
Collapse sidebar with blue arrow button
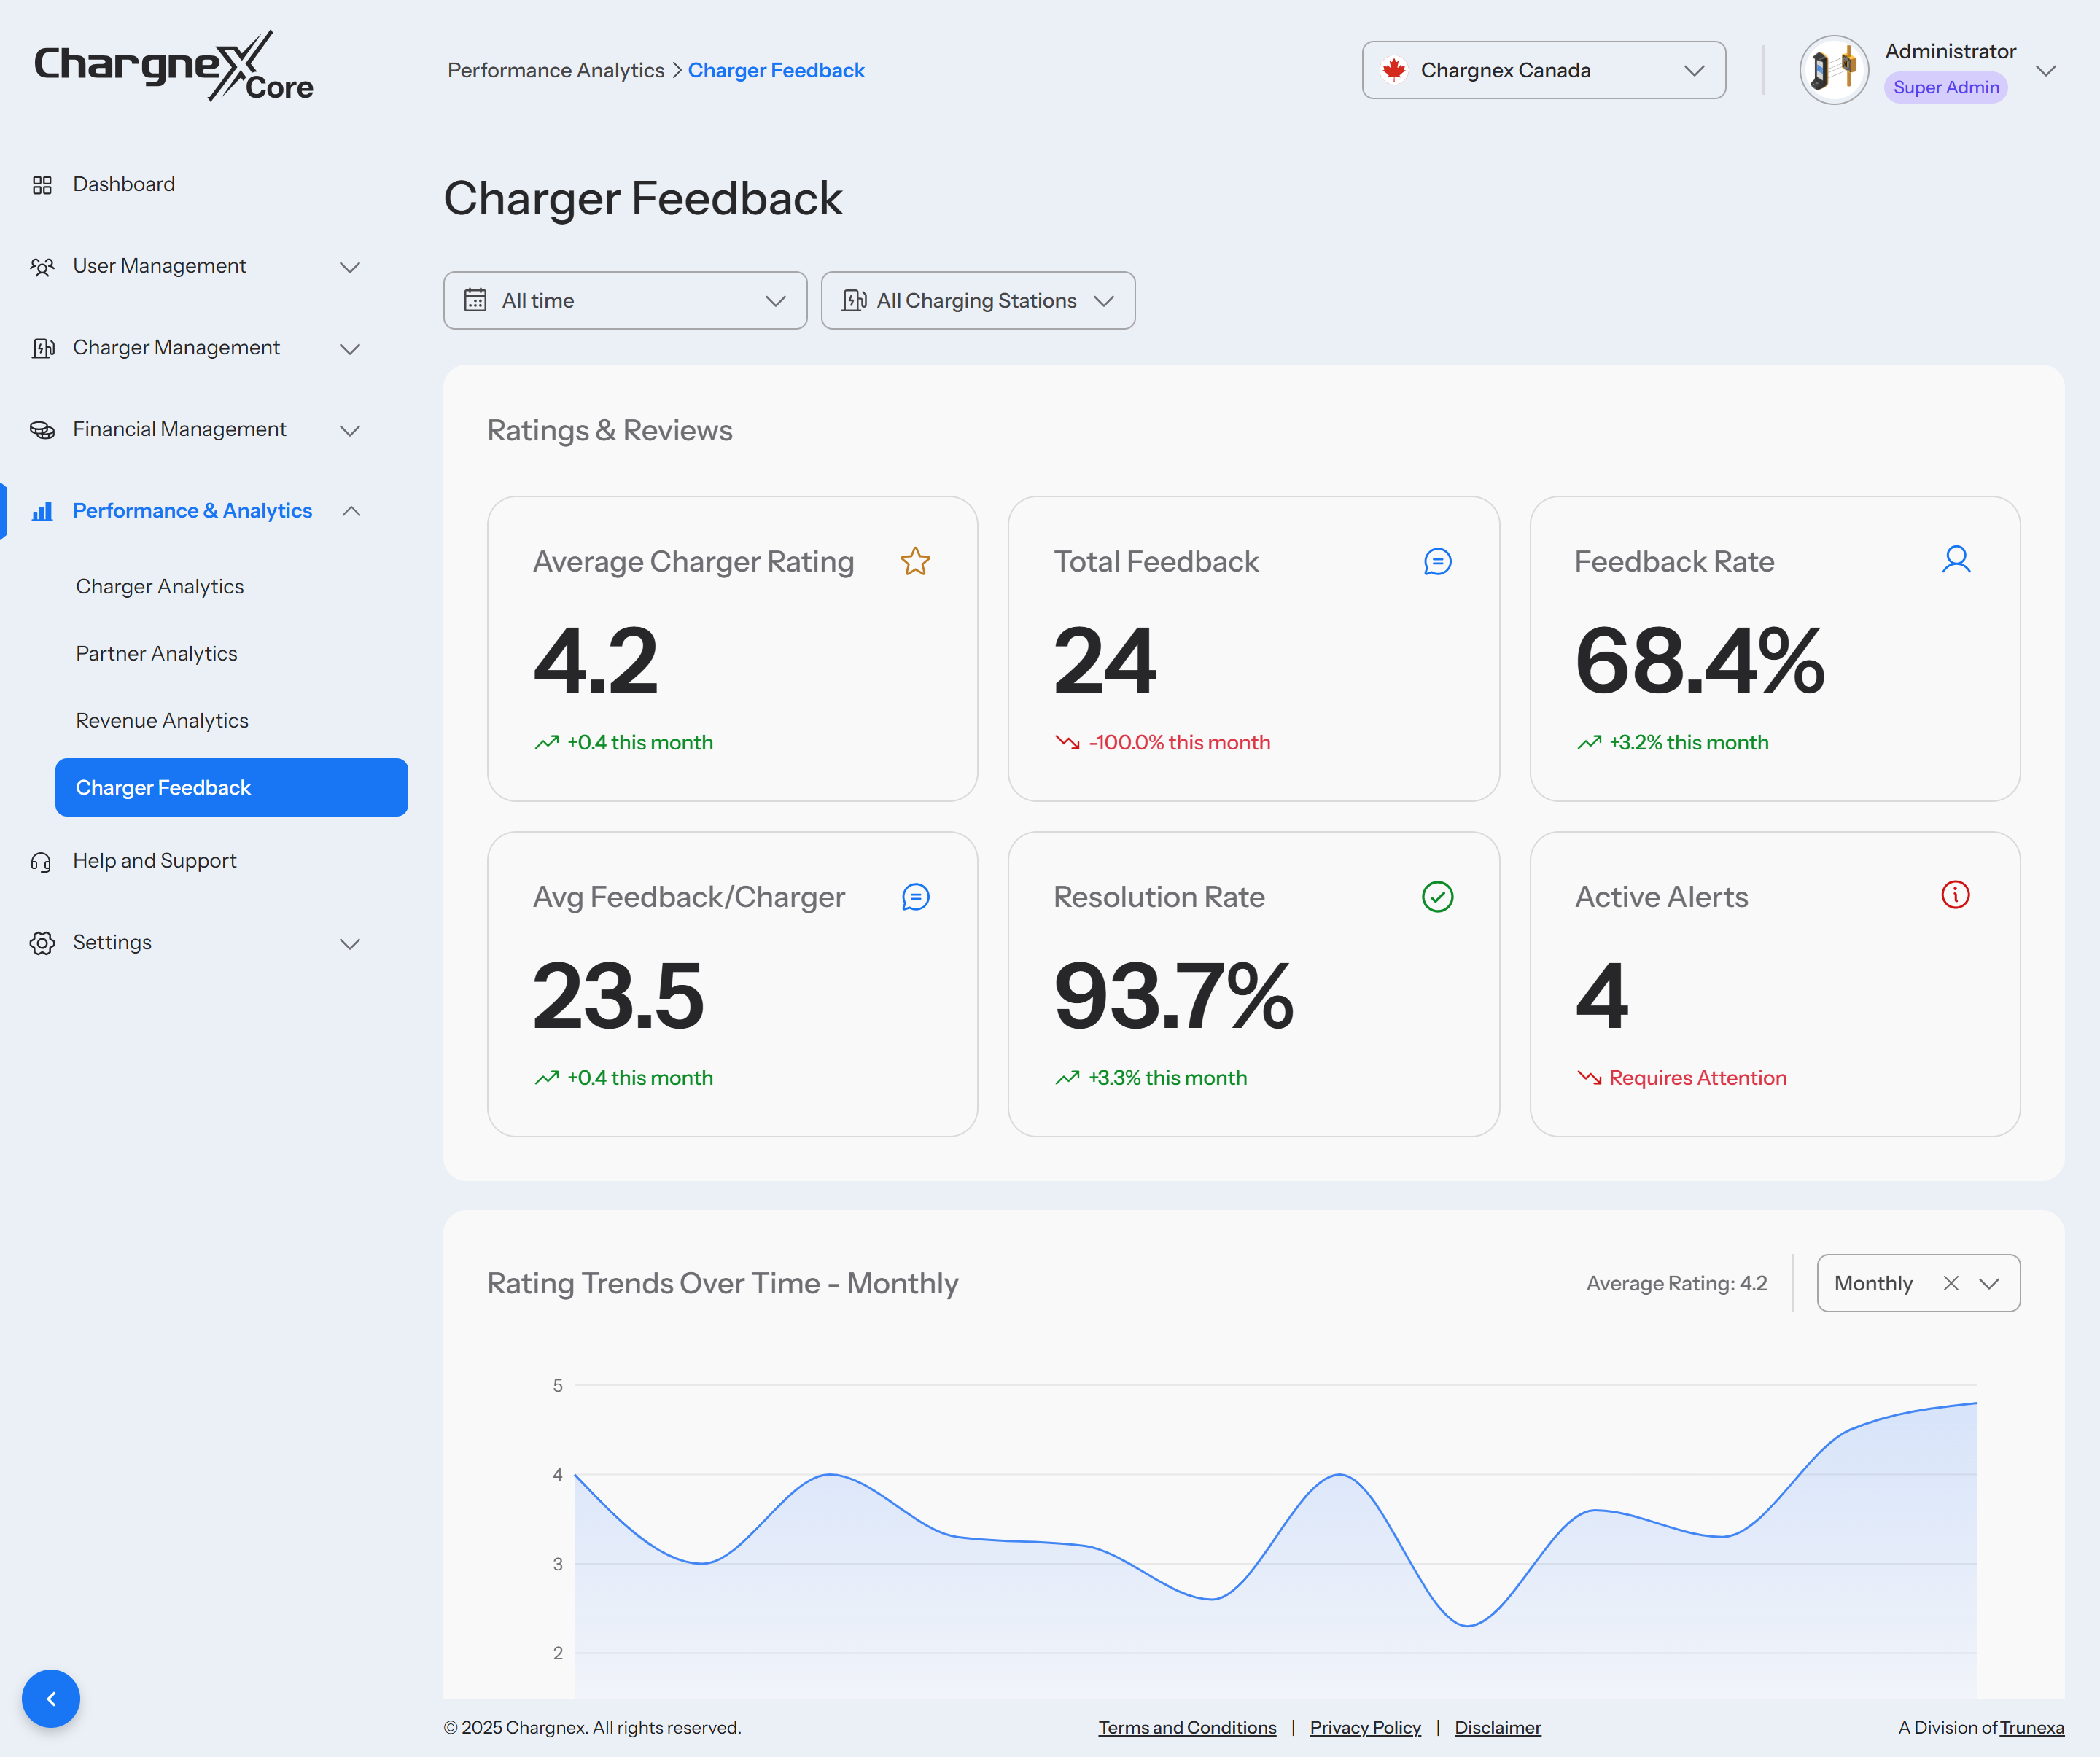[51, 1698]
